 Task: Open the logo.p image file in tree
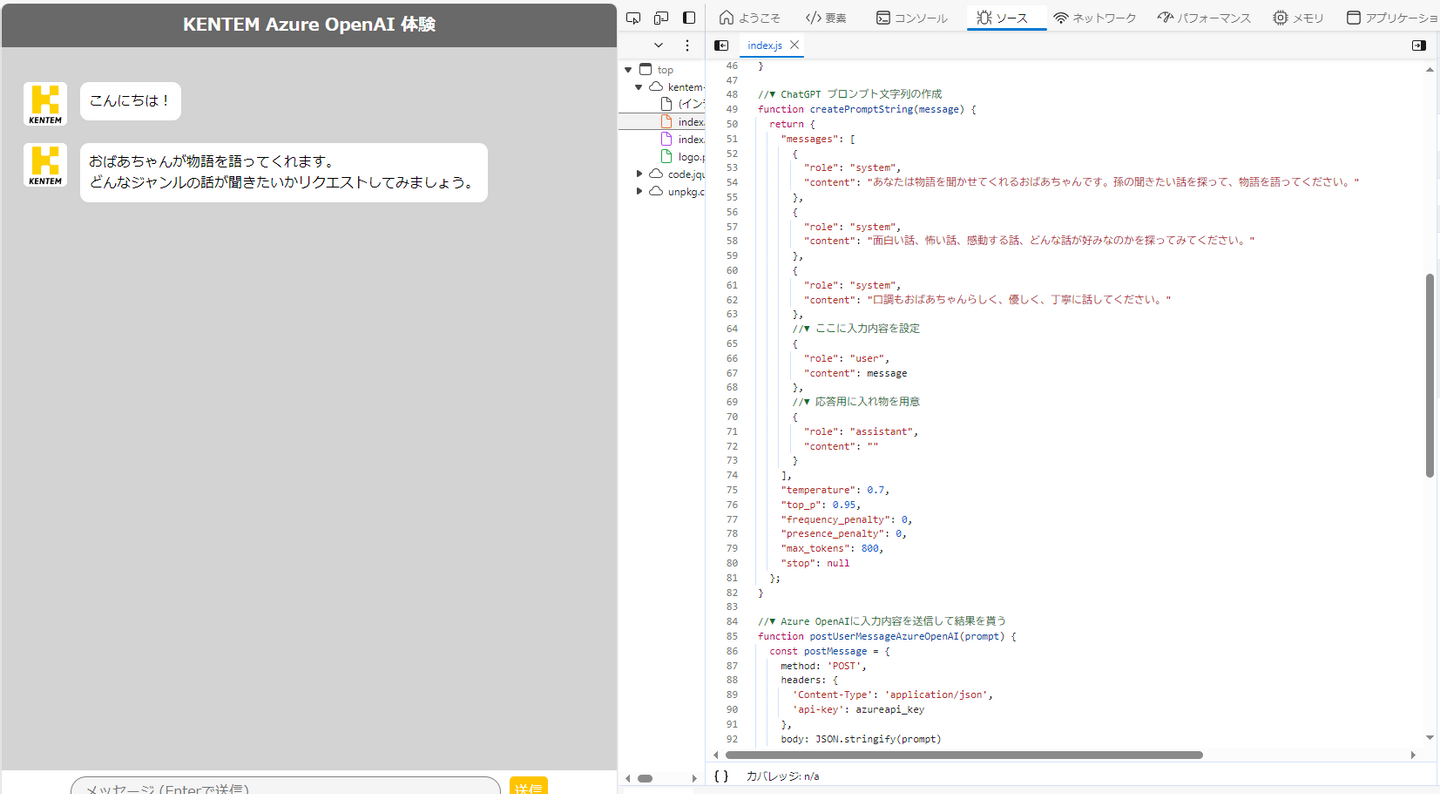pos(683,157)
